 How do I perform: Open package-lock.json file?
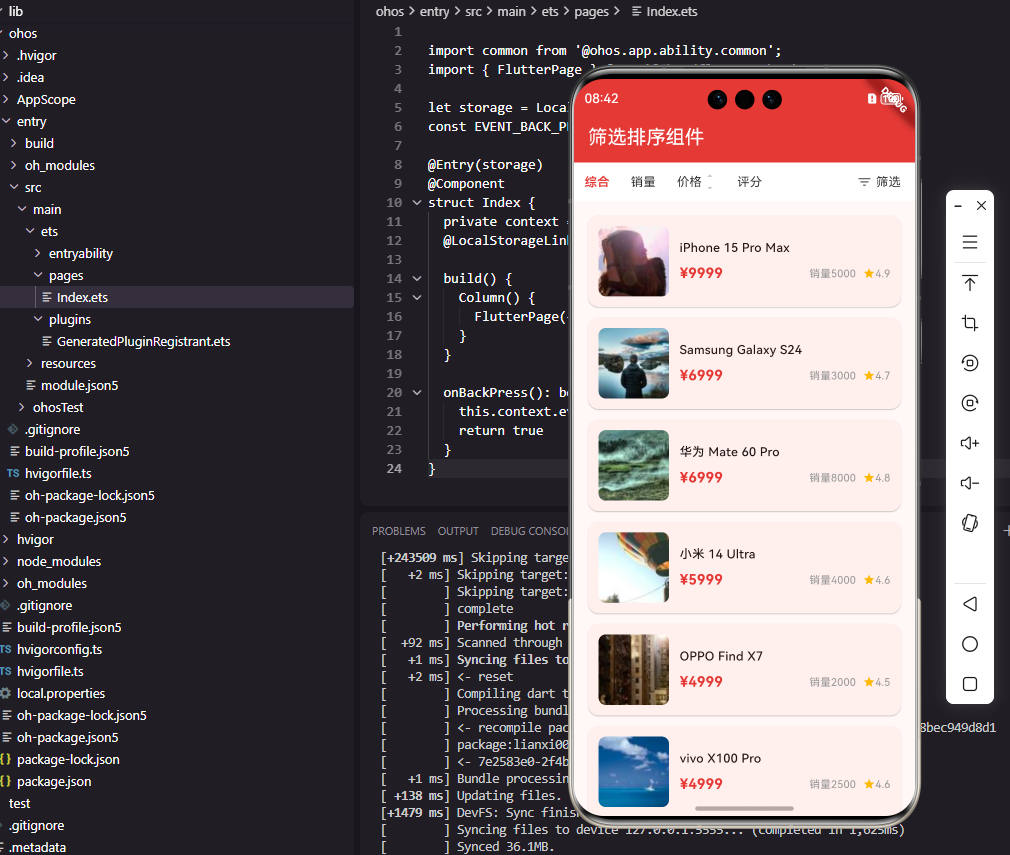(68, 760)
